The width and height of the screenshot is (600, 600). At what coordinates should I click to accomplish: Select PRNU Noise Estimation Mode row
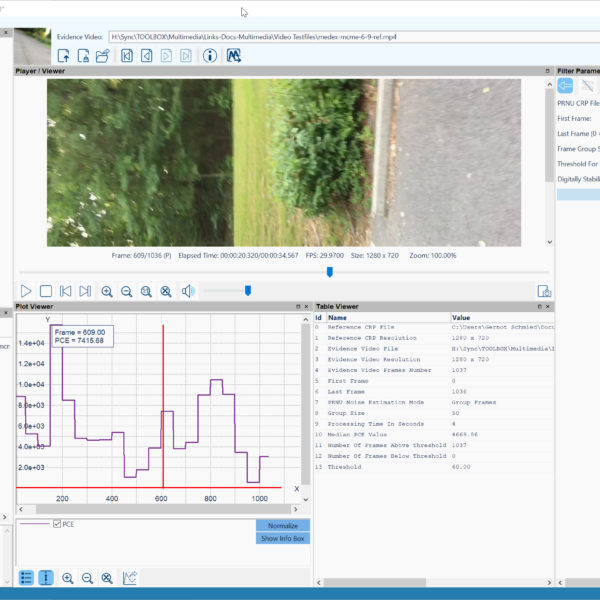point(434,402)
